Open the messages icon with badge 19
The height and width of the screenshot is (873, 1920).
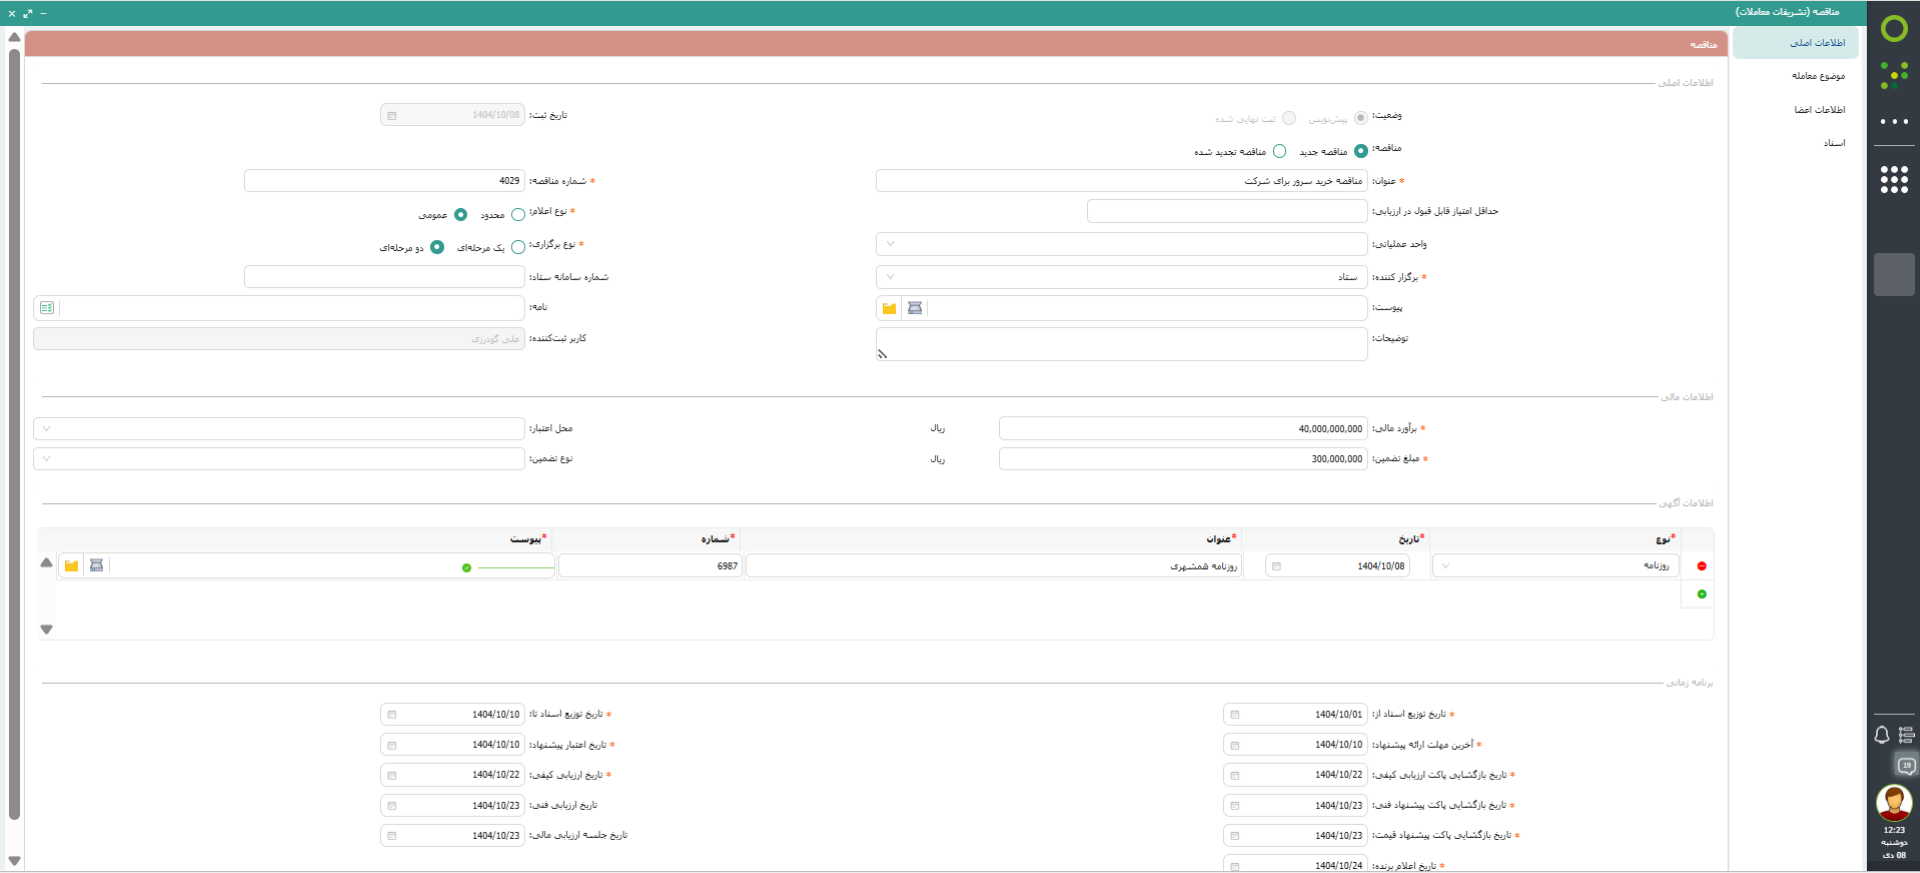click(1906, 766)
